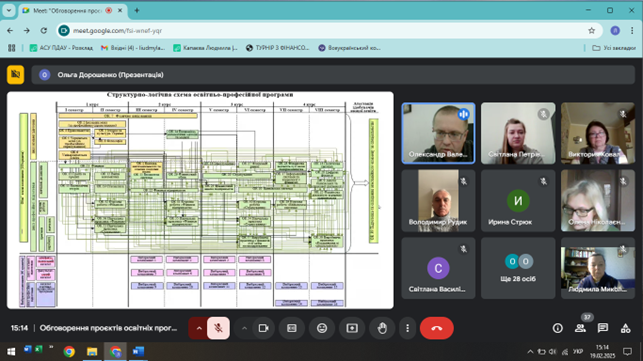Start presenting with share screen icon
Viewport: 643px width, 361px height.
pos(352,328)
